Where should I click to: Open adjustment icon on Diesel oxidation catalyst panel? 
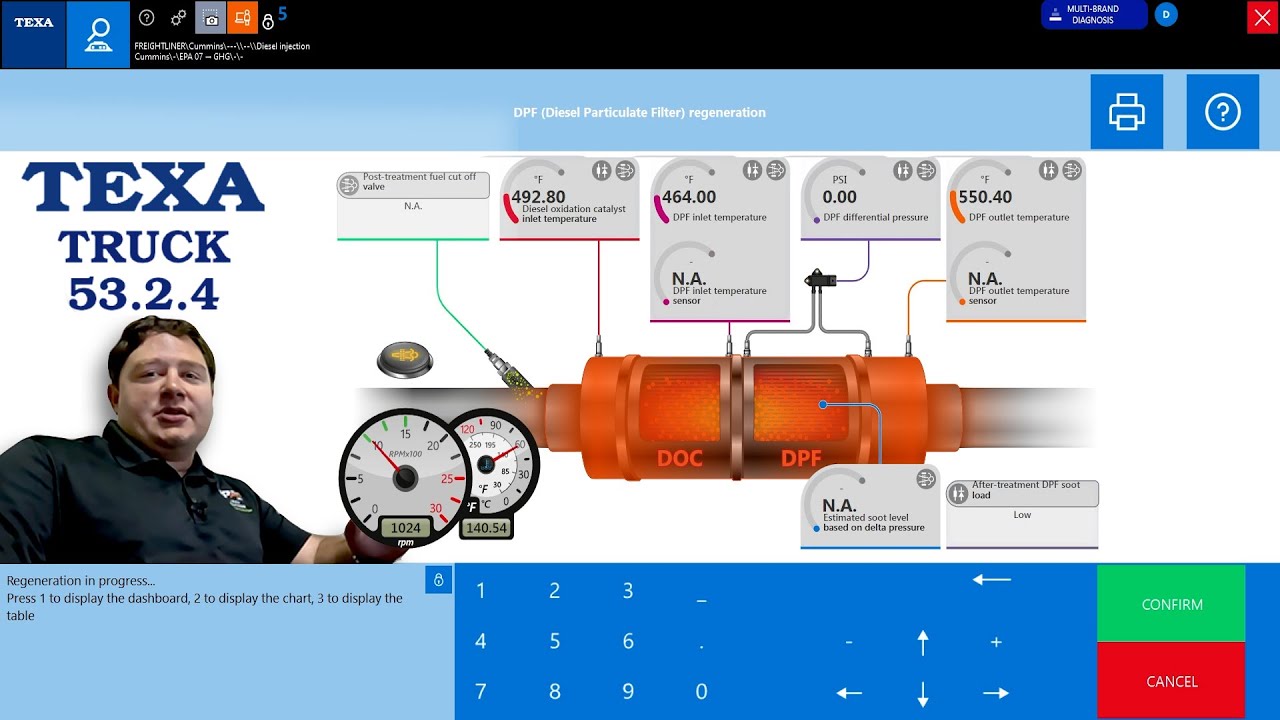click(x=601, y=171)
